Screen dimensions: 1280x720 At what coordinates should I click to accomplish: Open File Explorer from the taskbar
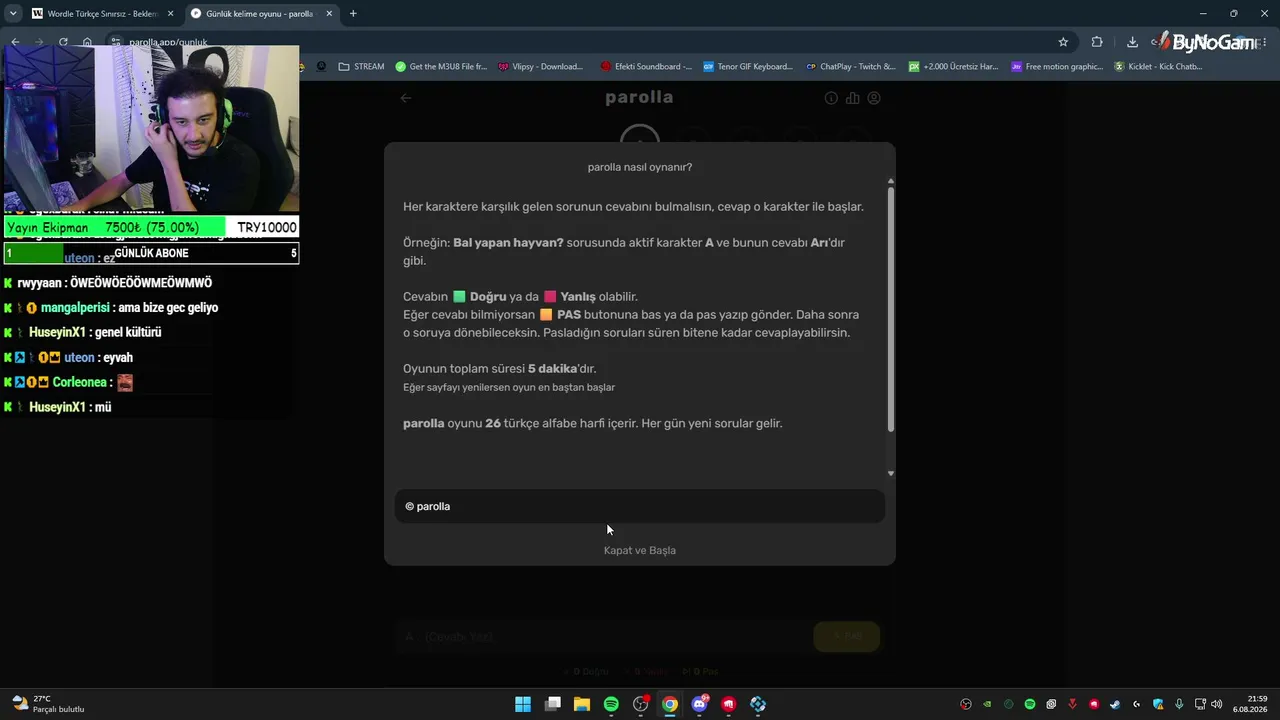coord(582,704)
